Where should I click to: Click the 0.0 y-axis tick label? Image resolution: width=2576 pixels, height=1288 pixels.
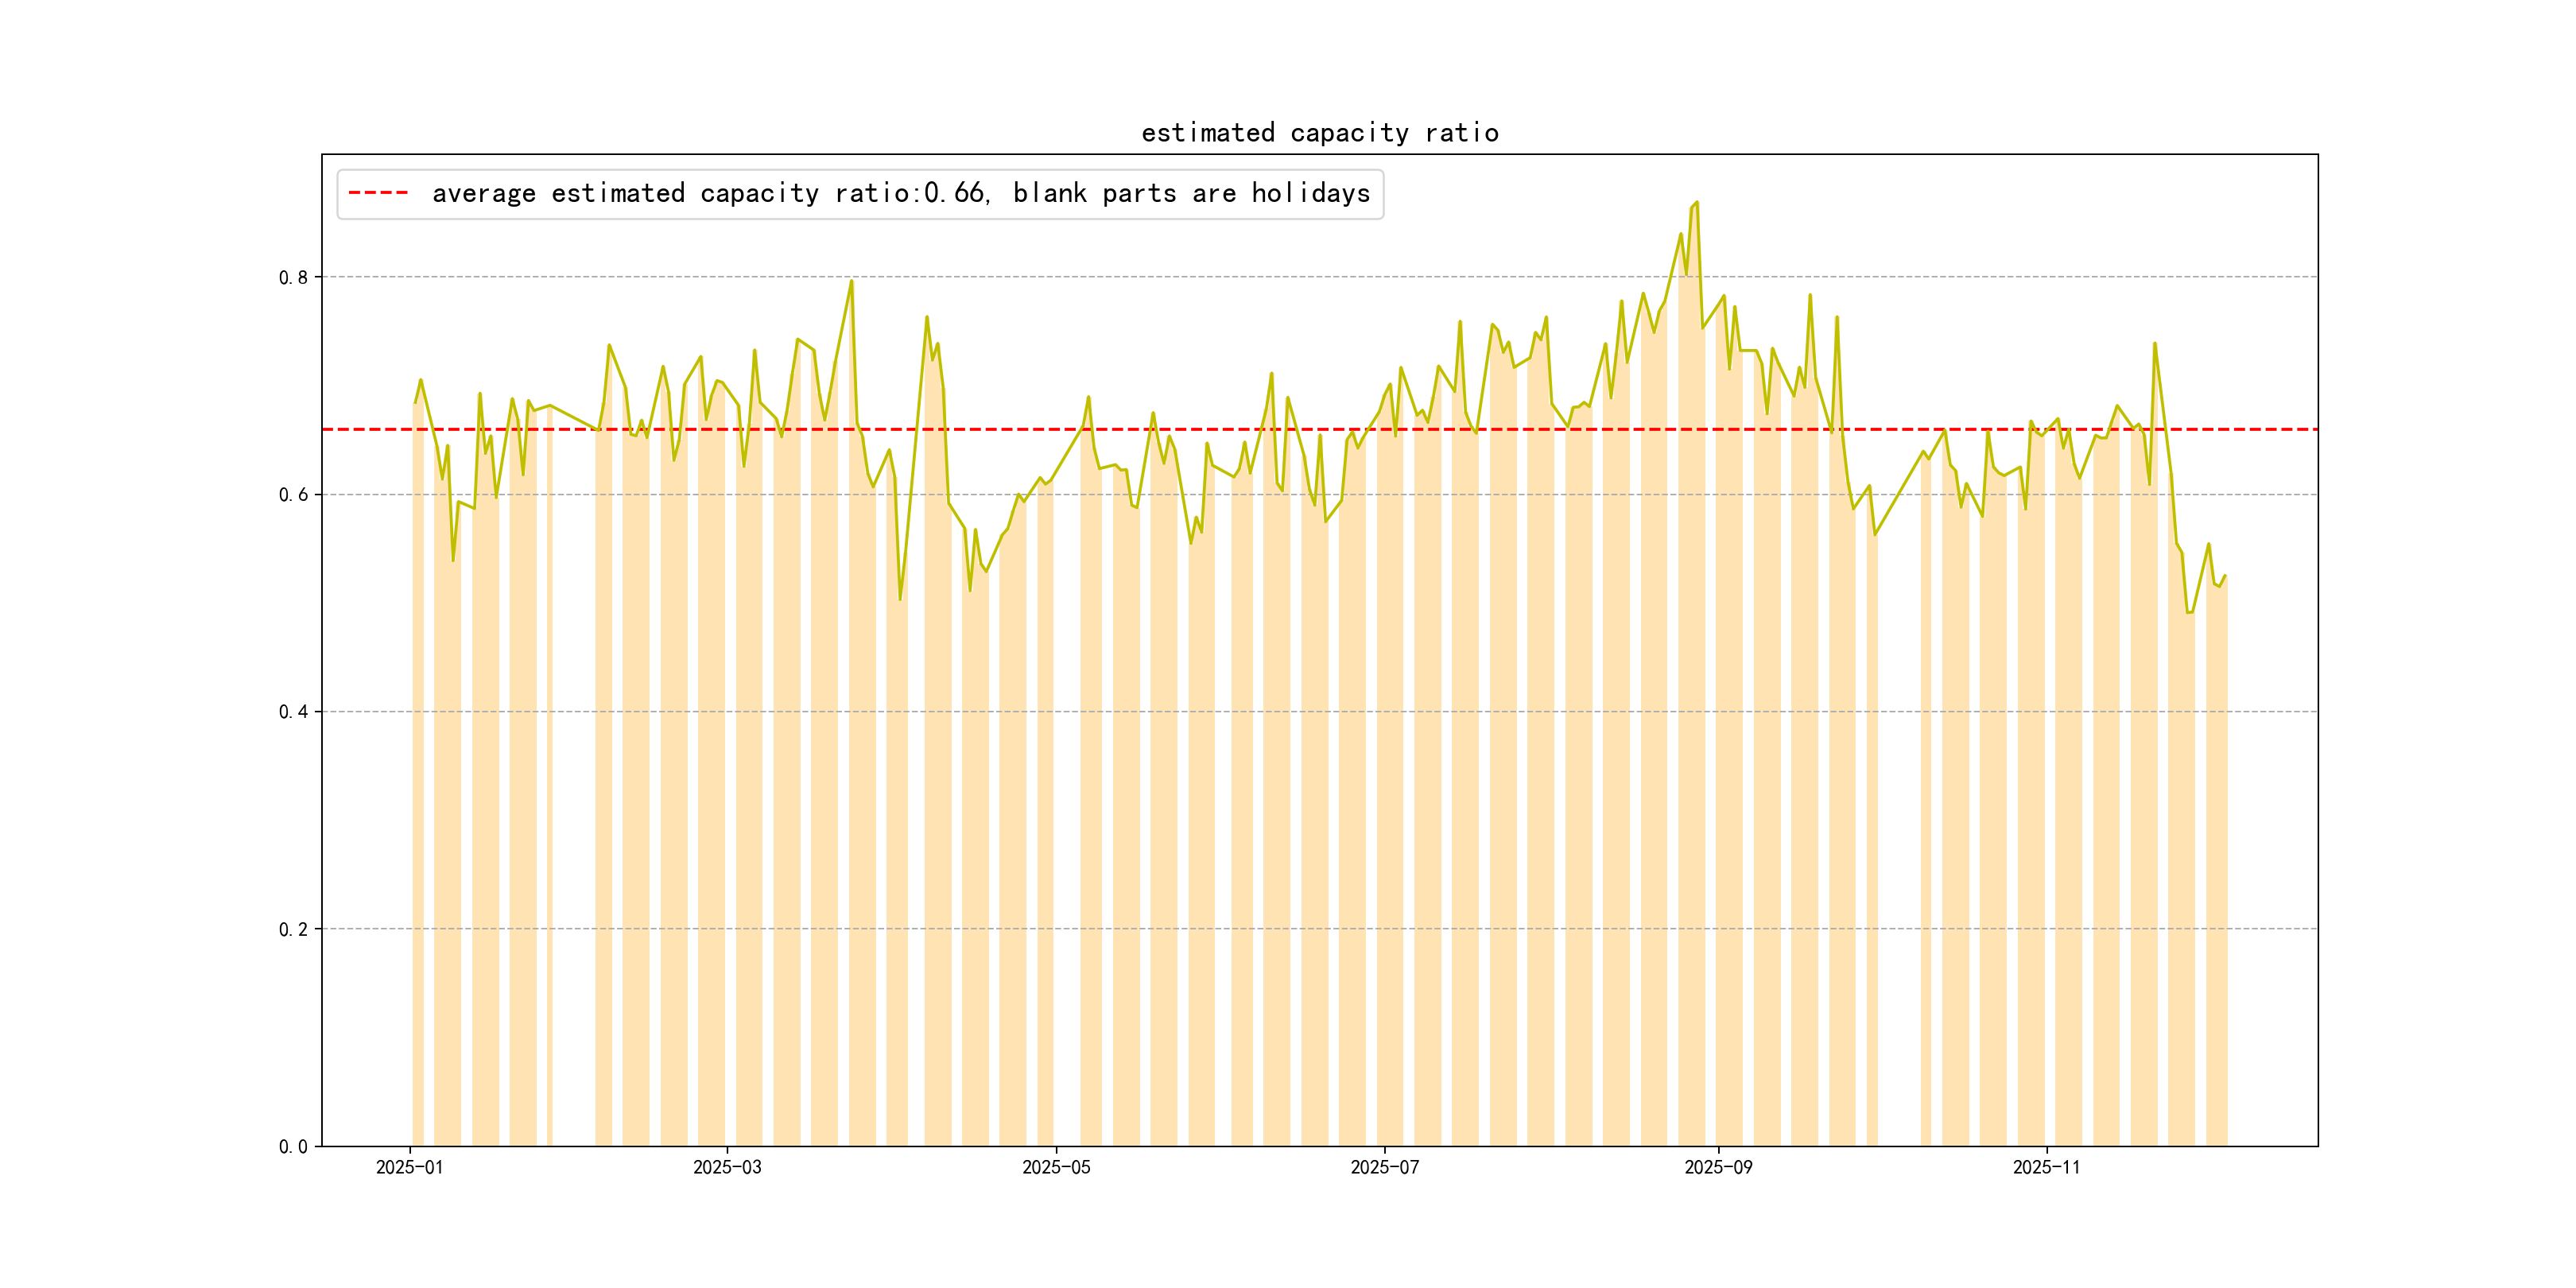click(x=293, y=1146)
